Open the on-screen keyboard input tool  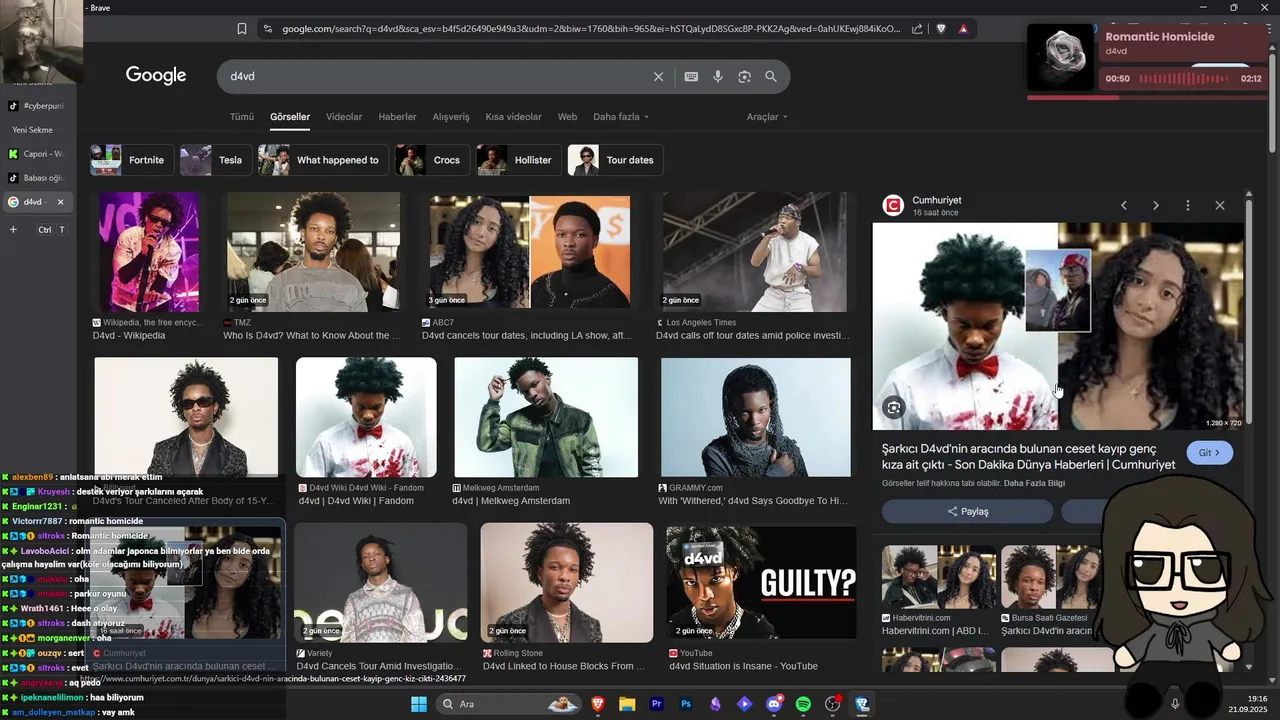(691, 76)
